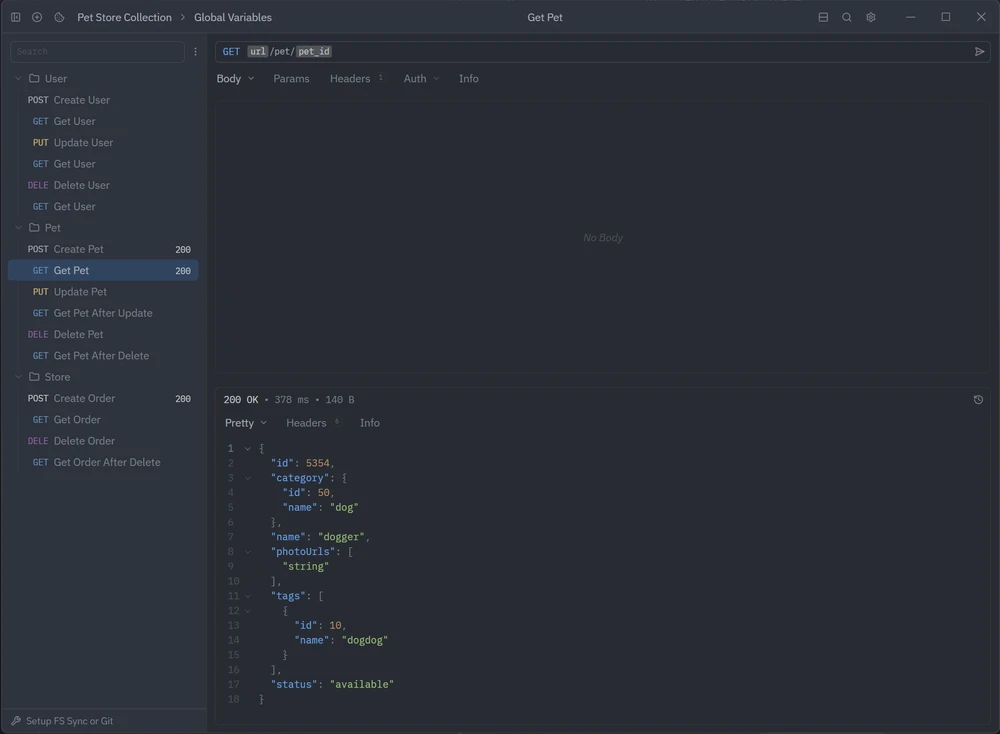1000x734 pixels.
Task: Open the request Info tab
Action: (x=469, y=78)
